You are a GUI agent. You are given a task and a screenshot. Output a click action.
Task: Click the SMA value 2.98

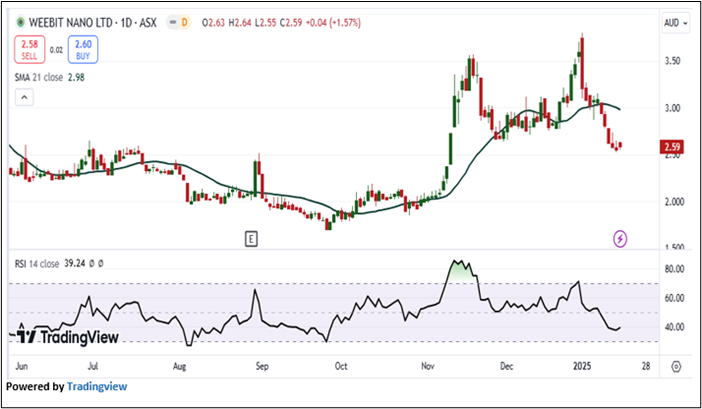[x=76, y=77]
